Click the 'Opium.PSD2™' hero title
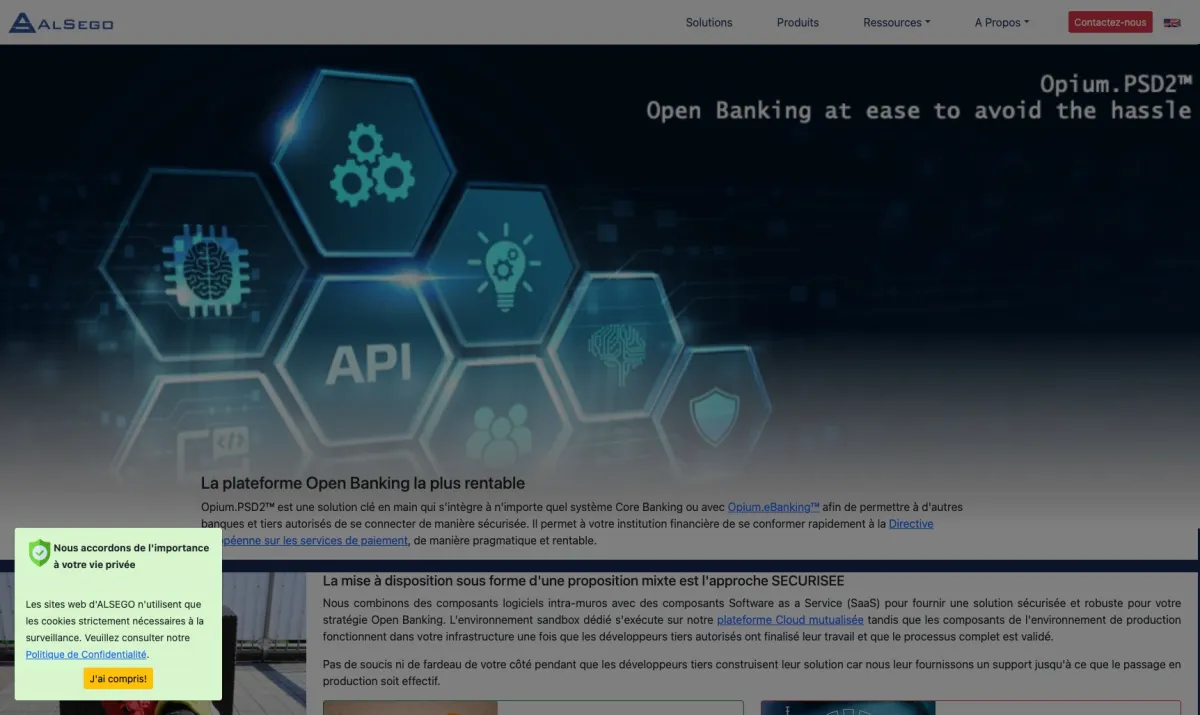The height and width of the screenshot is (715, 1200). [1116, 83]
